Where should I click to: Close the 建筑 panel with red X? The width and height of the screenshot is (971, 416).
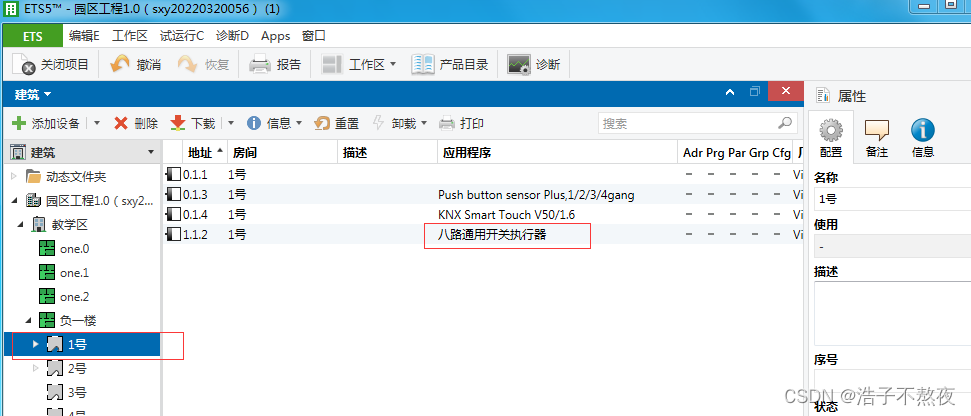click(x=786, y=91)
